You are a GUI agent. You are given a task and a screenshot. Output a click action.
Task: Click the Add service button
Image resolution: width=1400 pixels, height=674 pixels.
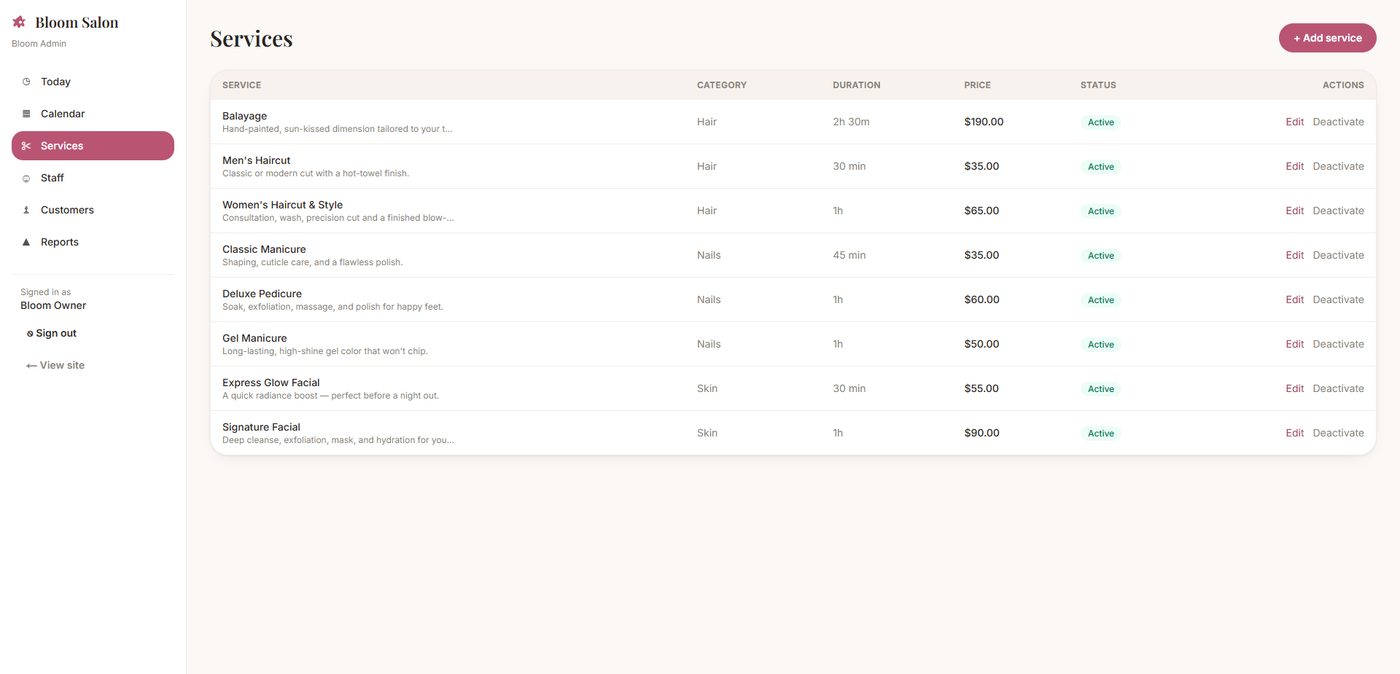1327,38
